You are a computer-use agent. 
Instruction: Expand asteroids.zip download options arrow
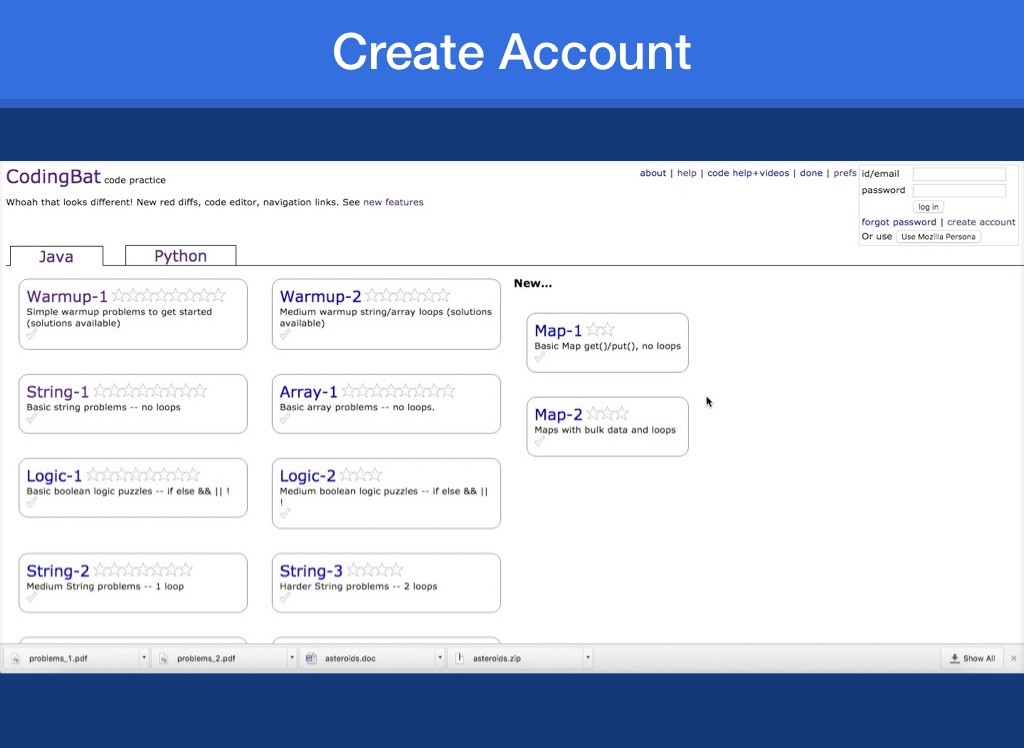tap(587, 659)
